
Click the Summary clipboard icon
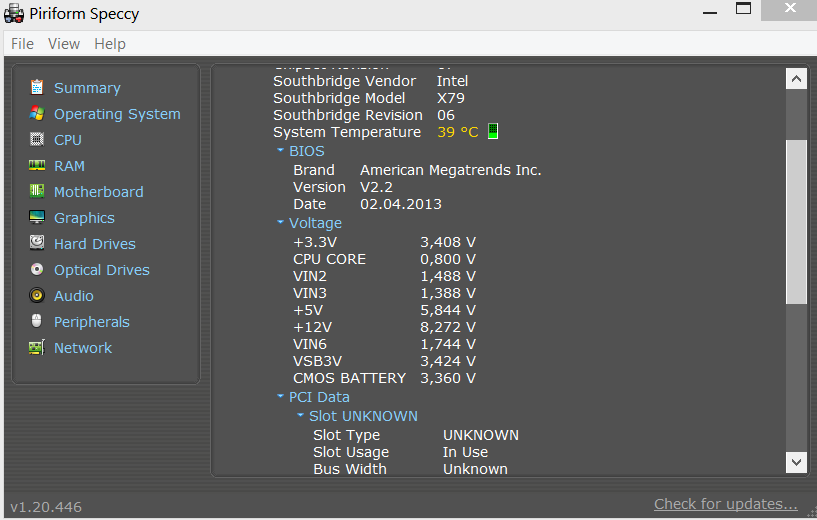(36, 87)
